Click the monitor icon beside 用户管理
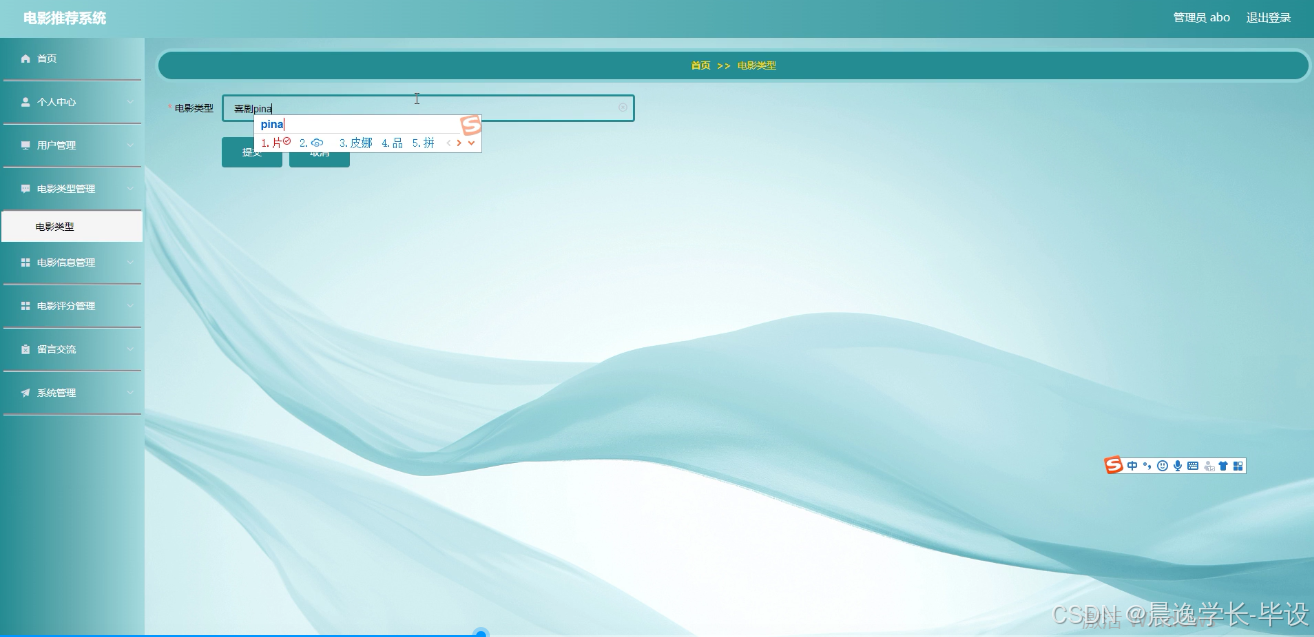 26,146
